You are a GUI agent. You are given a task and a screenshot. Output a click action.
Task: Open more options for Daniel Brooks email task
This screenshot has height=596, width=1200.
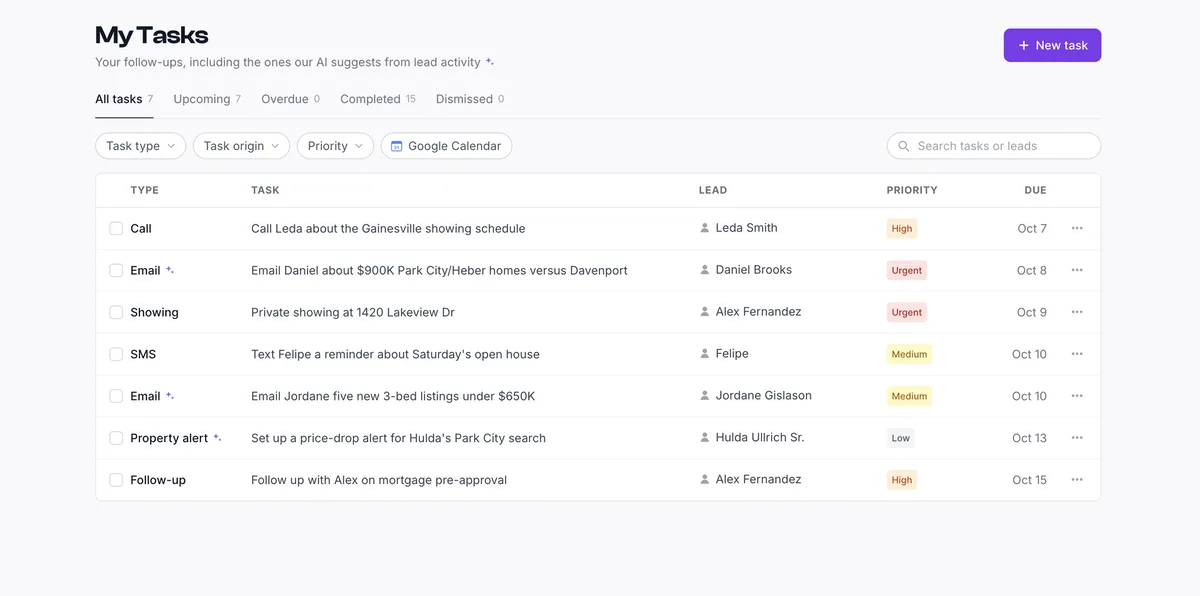tap(1077, 270)
